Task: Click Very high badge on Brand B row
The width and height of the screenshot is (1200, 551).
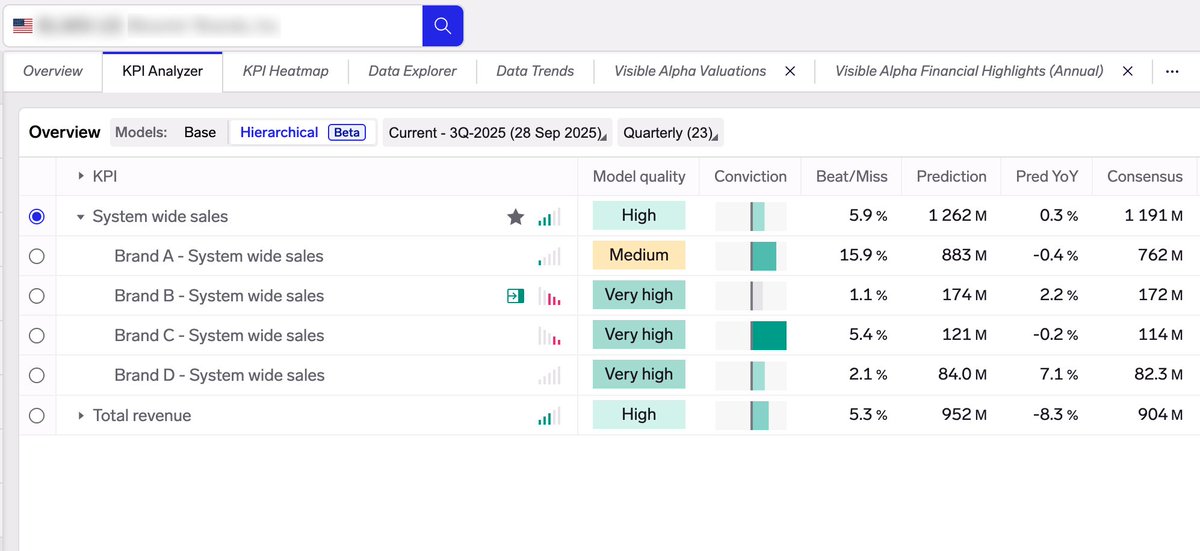Action: (639, 295)
